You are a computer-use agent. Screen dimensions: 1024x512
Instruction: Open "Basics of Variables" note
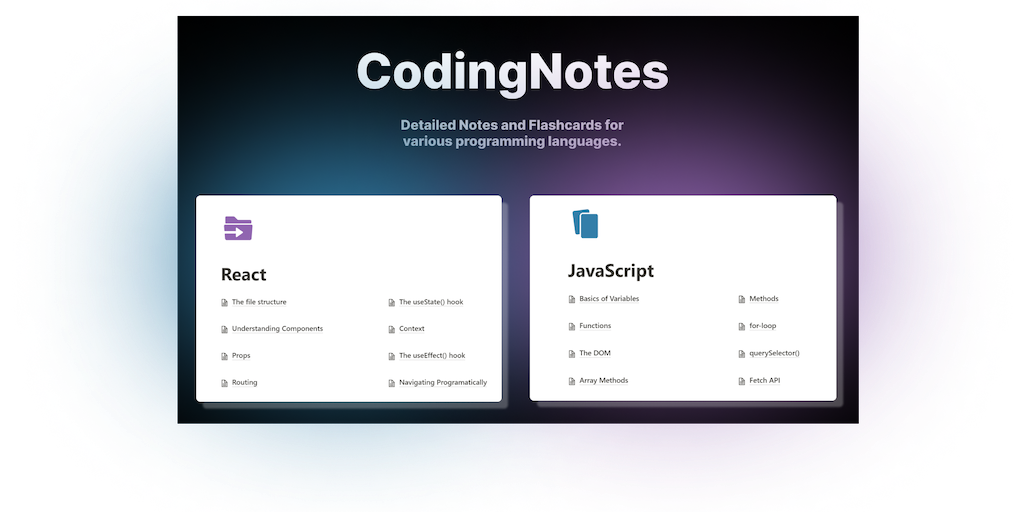pyautogui.click(x=609, y=298)
